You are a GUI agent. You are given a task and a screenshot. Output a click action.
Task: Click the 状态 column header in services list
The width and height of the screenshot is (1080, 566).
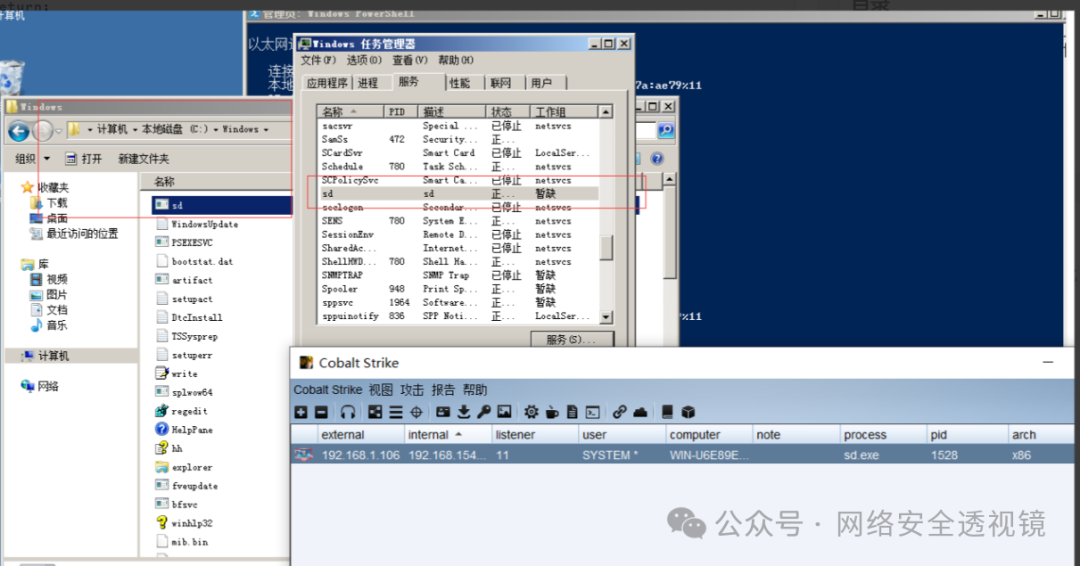click(x=508, y=112)
